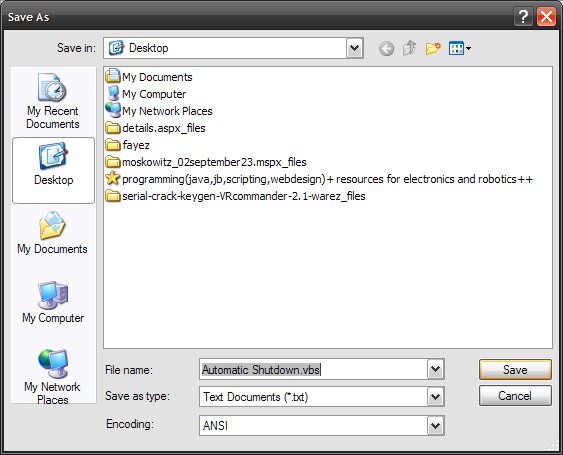Open the Save in Desktop combo box
563x455 pixels.
click(x=233, y=48)
